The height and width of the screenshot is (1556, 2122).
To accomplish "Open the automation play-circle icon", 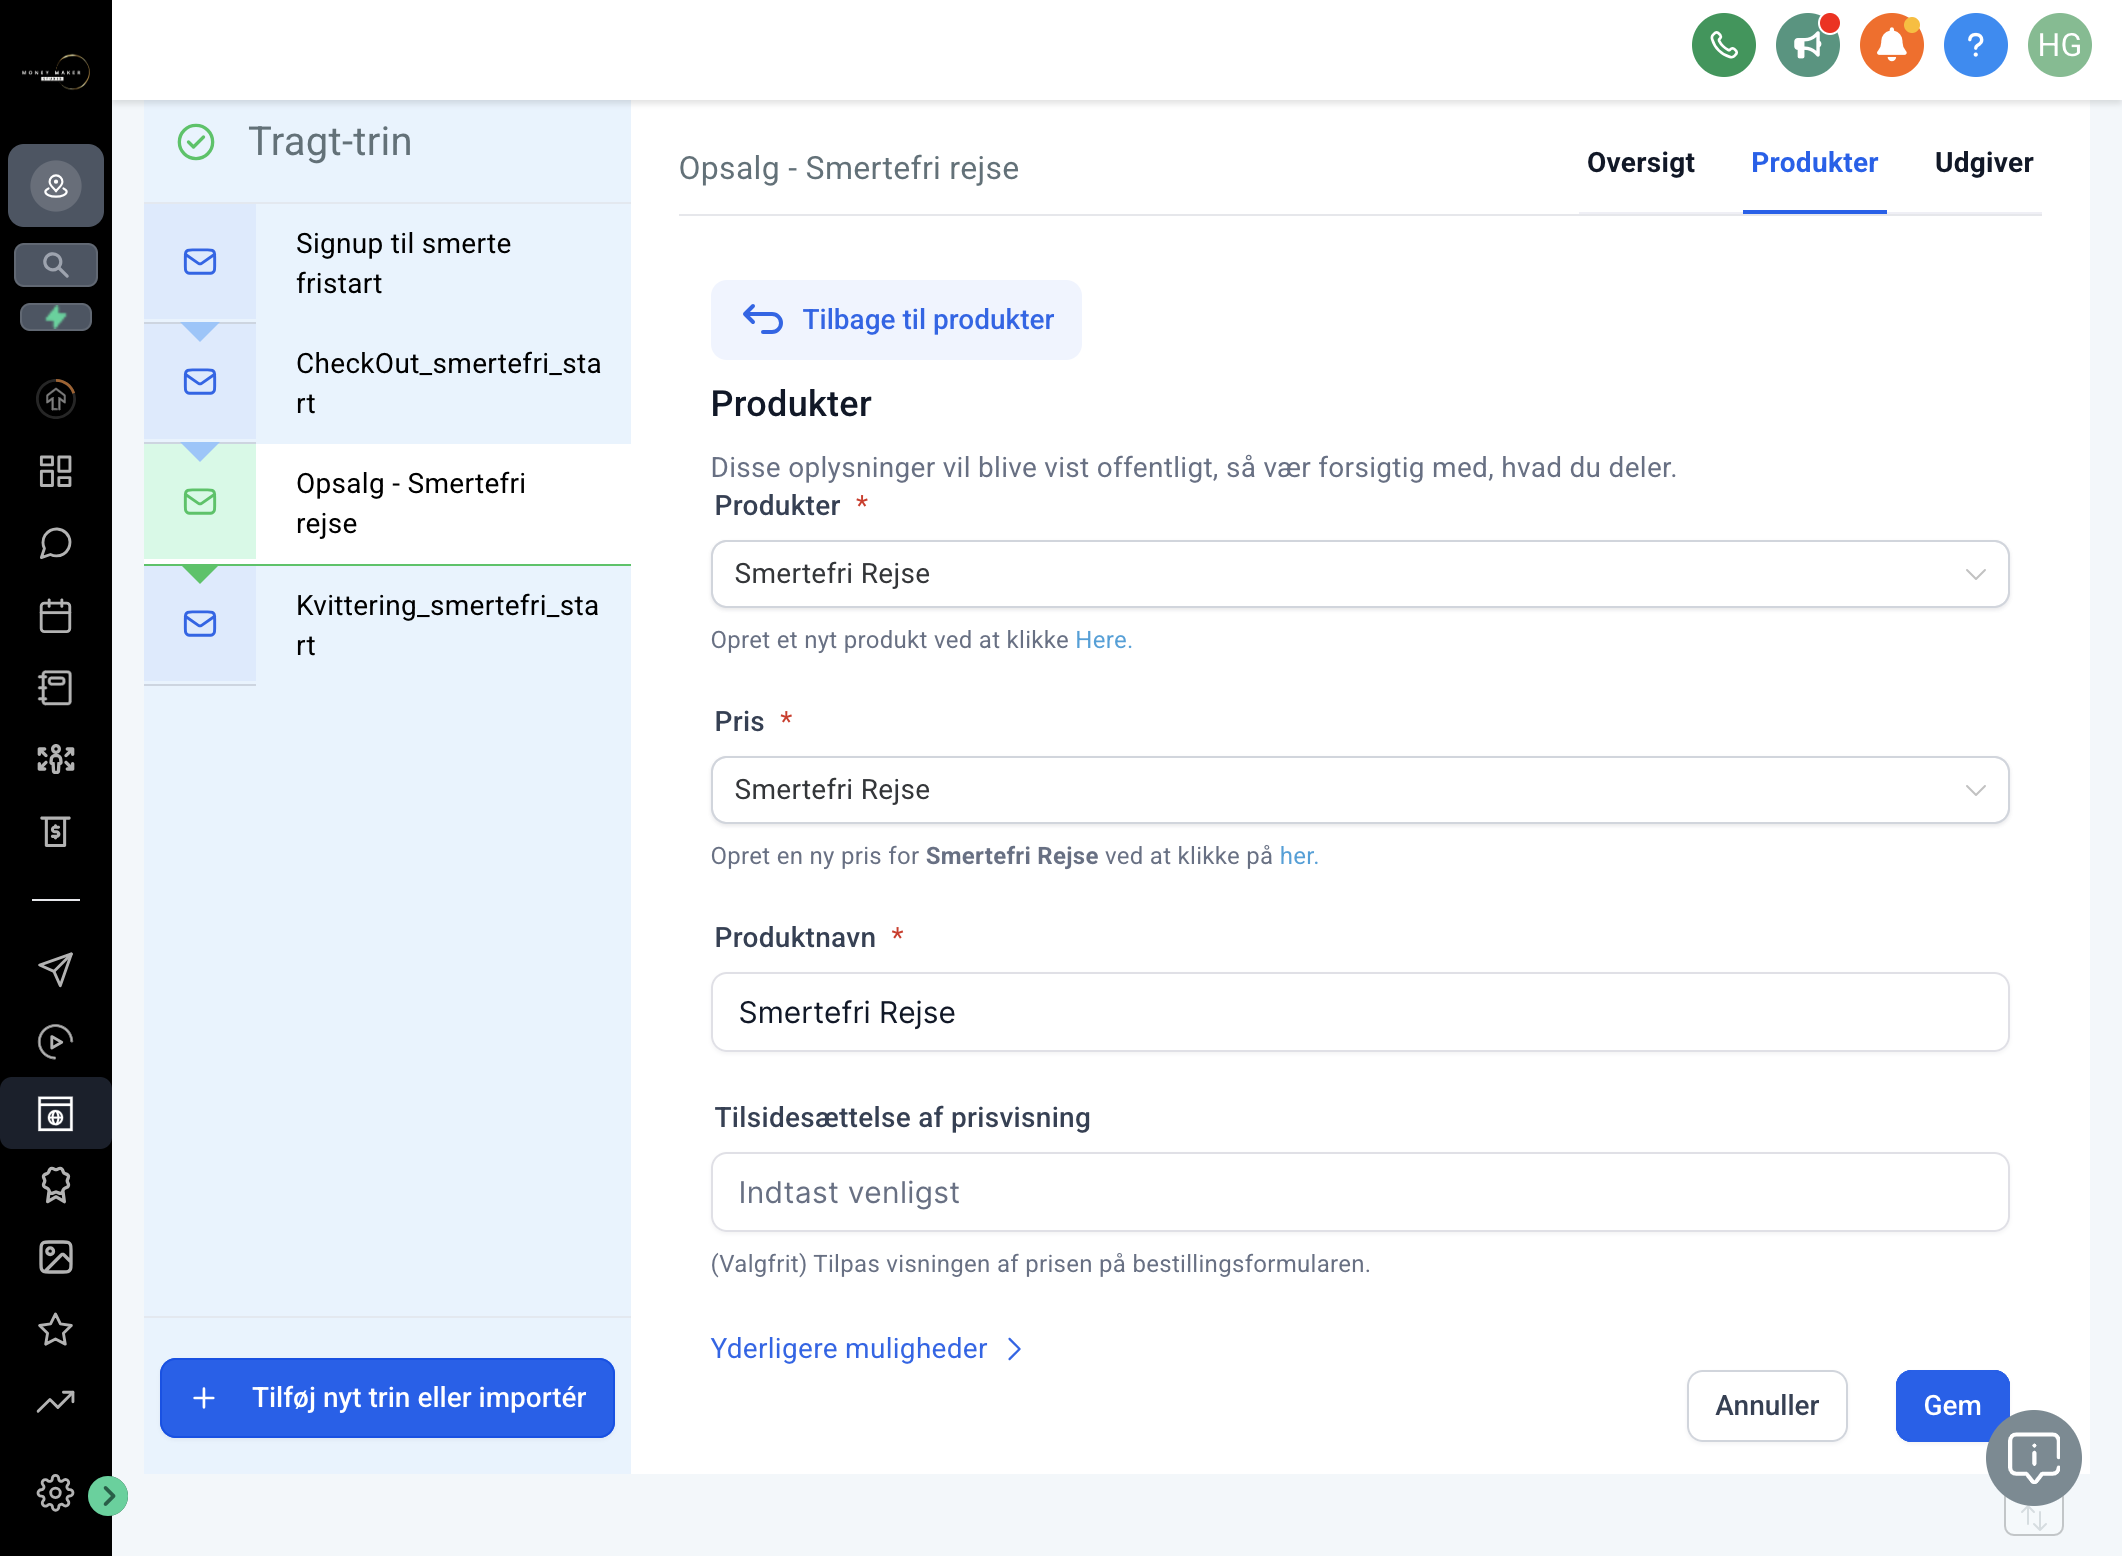I will (x=56, y=1041).
